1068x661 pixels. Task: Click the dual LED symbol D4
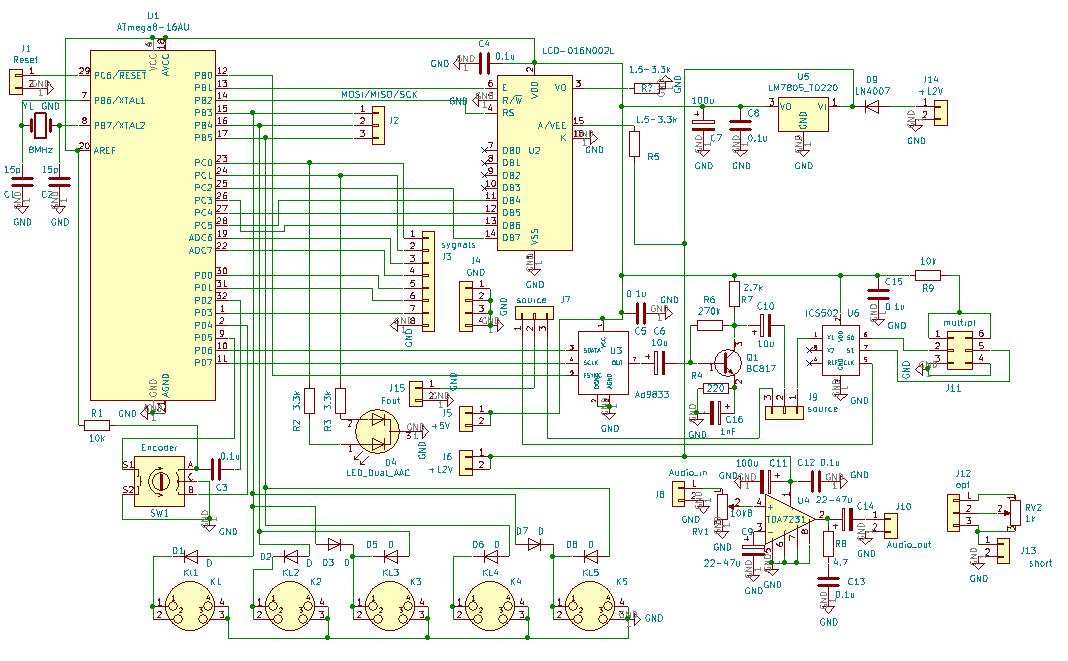point(379,430)
